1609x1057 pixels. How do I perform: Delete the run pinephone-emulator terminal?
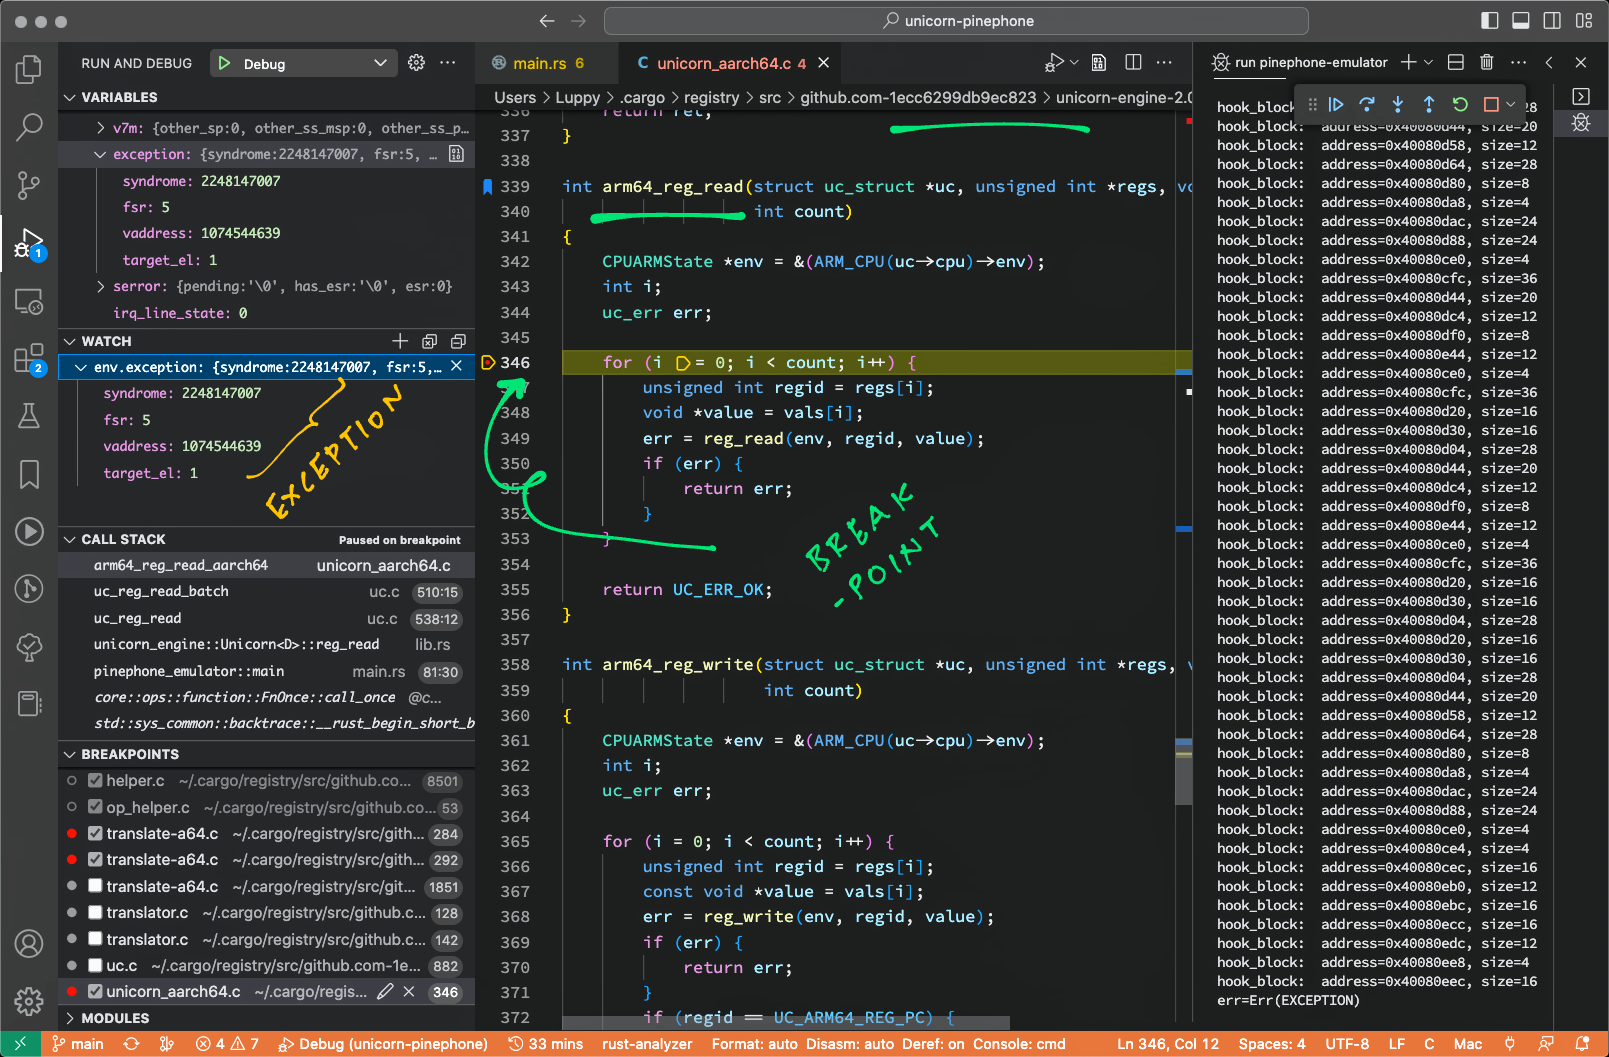tap(1486, 61)
